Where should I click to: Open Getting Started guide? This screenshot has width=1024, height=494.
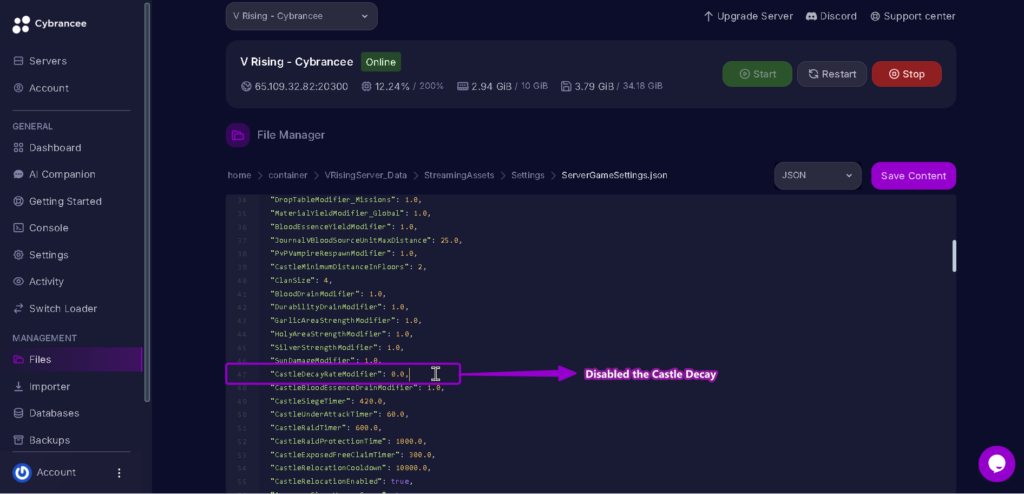click(x=57, y=201)
